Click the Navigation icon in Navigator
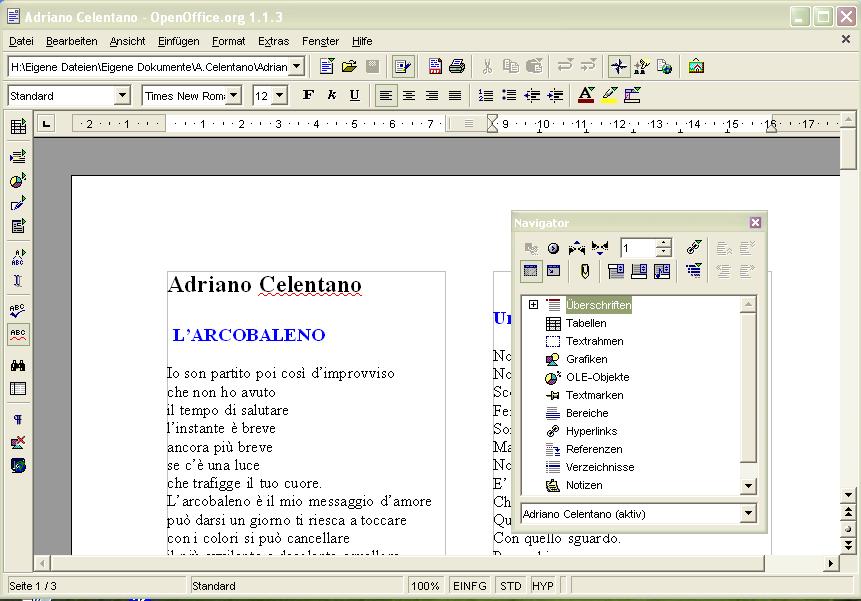 click(x=553, y=248)
